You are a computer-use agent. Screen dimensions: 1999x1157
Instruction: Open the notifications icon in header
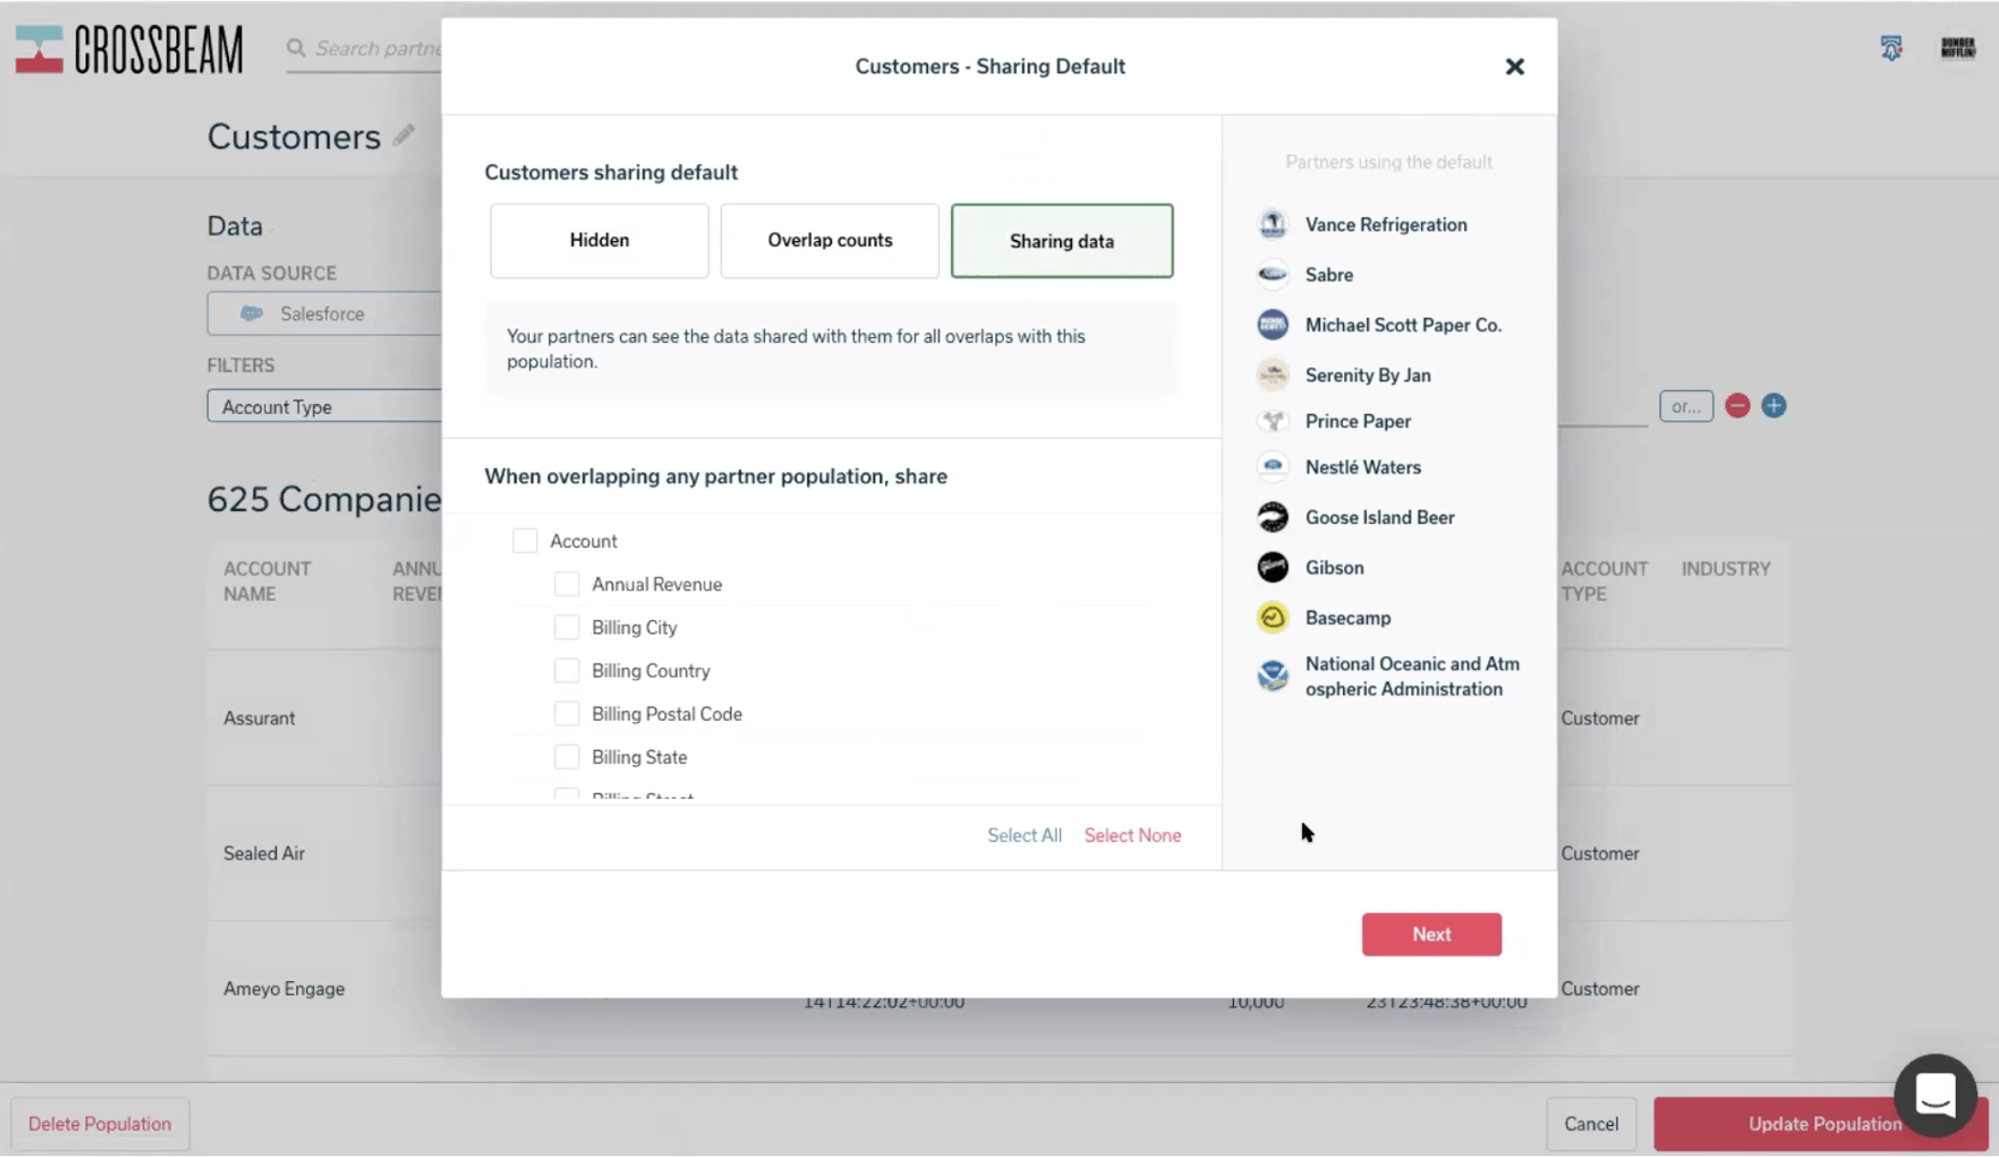1890,48
